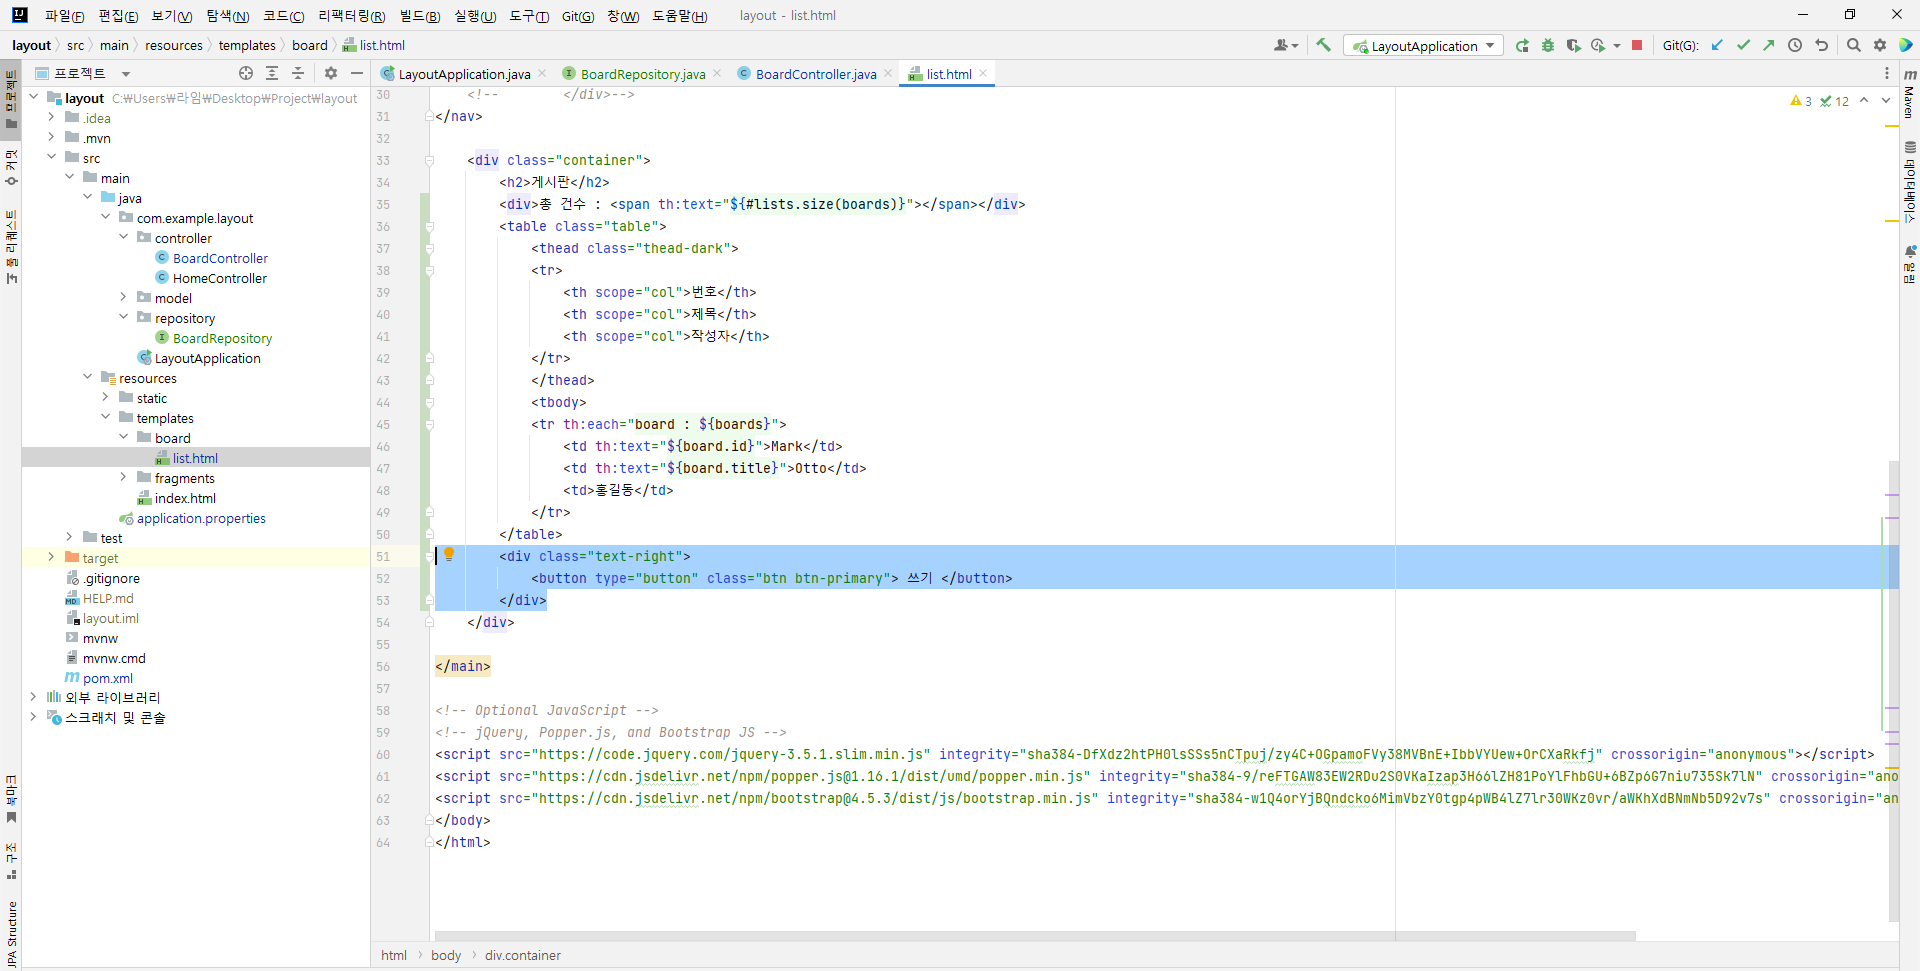Click the Rerun LayoutApplication icon
Screen dimensions: 1920x971
click(1522, 45)
